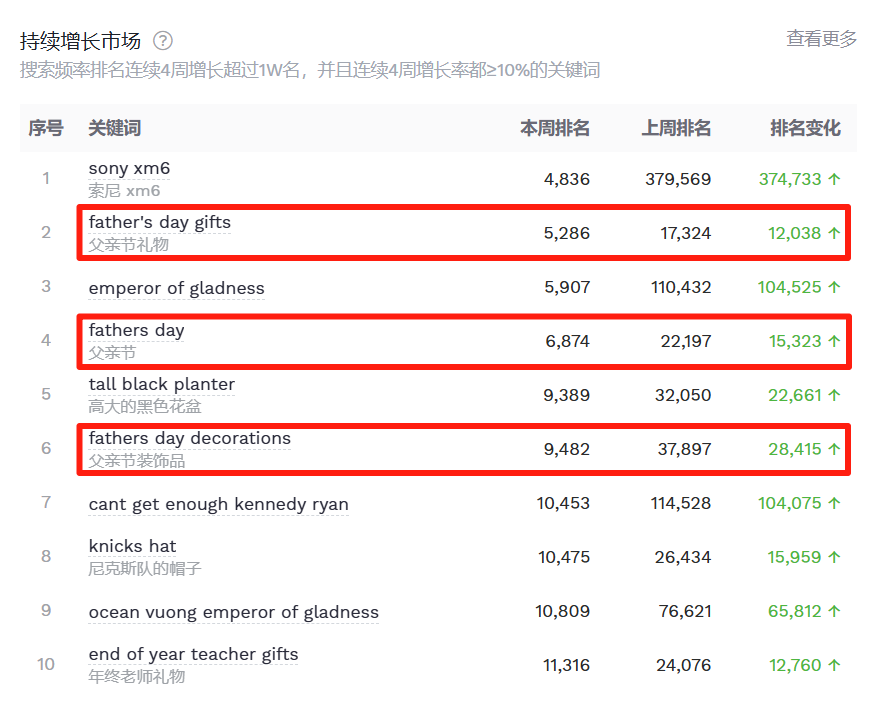882x714 pixels.
Task: Click this week's rank 9,389
Action: [566, 396]
